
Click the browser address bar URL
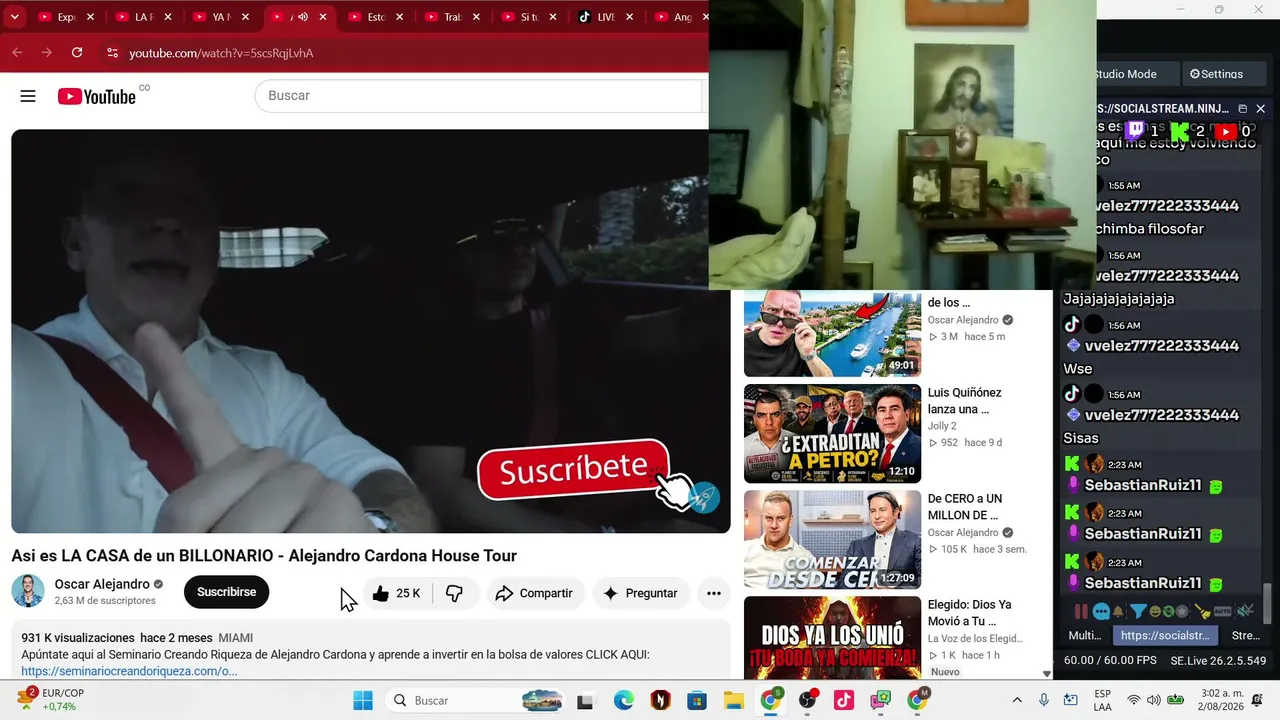click(x=221, y=53)
